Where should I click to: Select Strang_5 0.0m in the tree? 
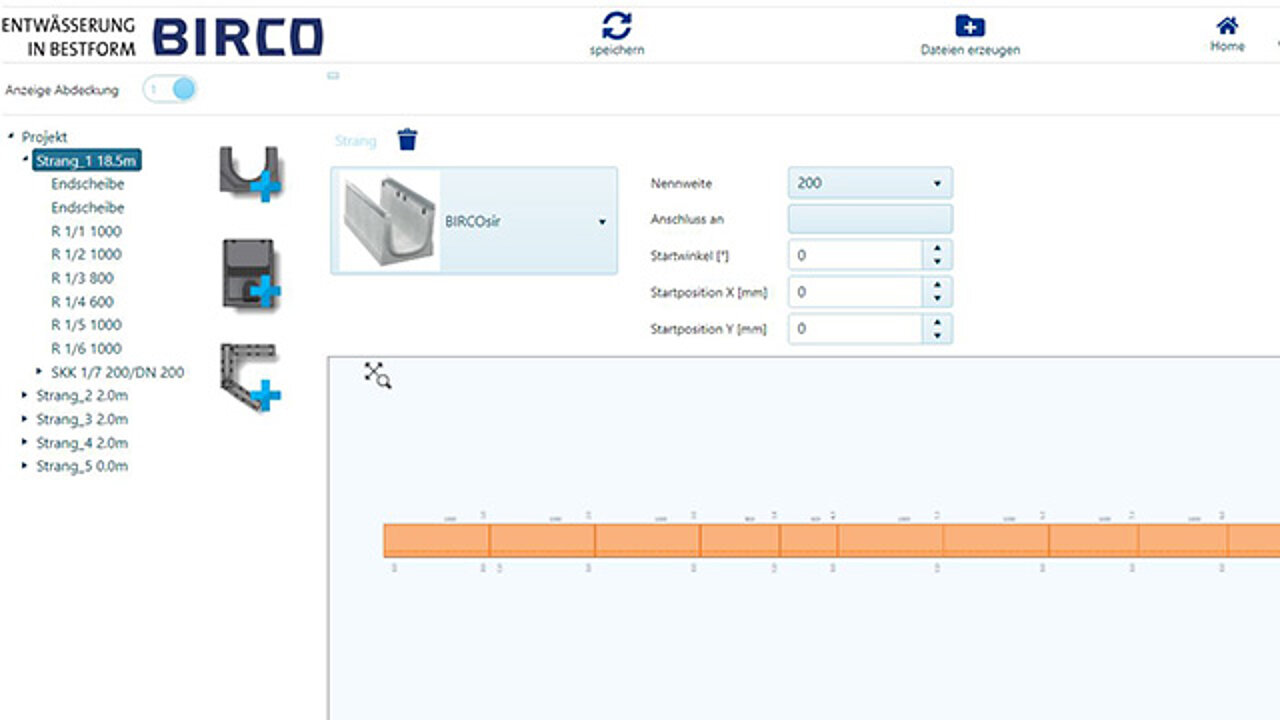point(82,466)
